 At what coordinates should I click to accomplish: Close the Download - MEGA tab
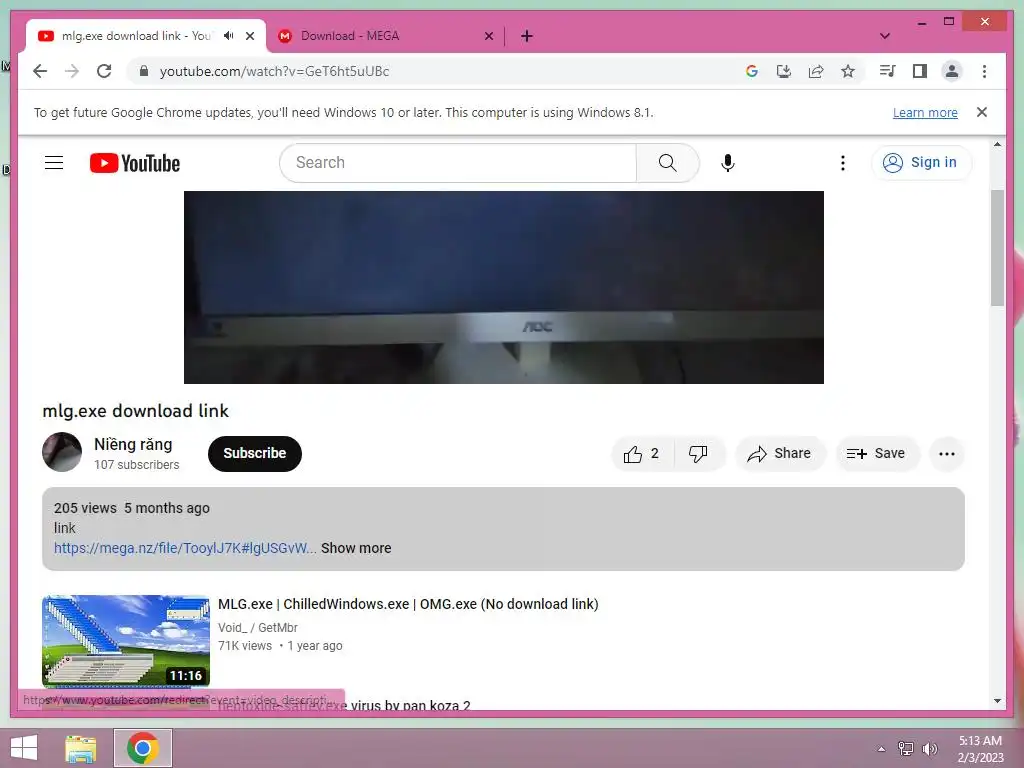pyautogui.click(x=488, y=36)
